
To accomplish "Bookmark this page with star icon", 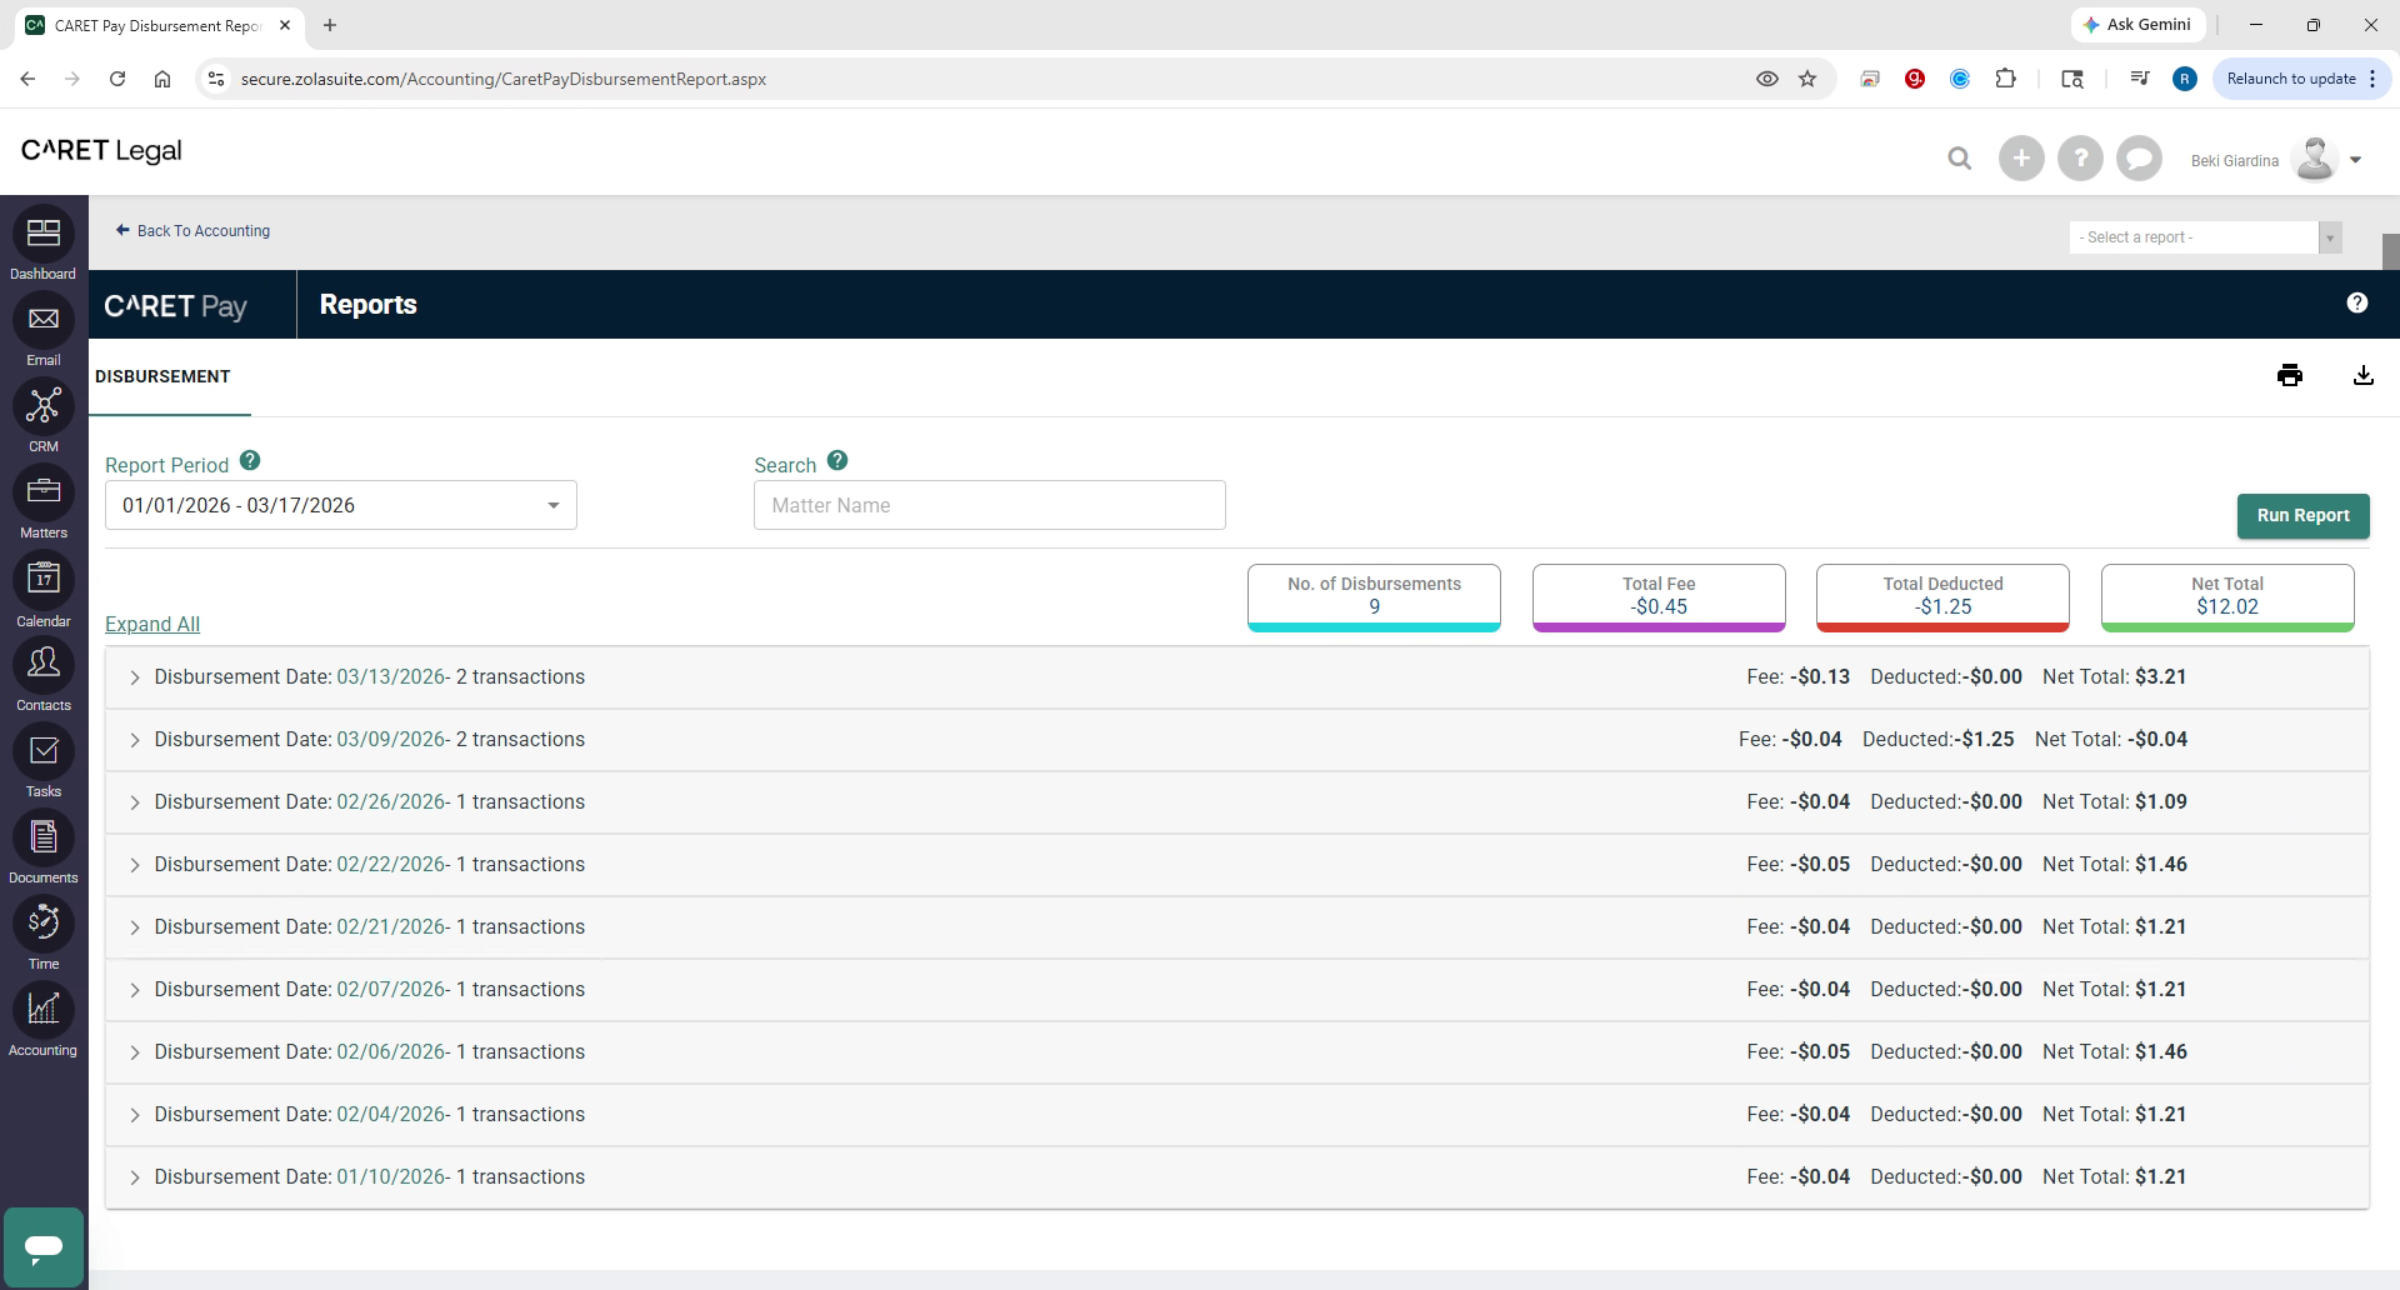I will tap(1807, 79).
